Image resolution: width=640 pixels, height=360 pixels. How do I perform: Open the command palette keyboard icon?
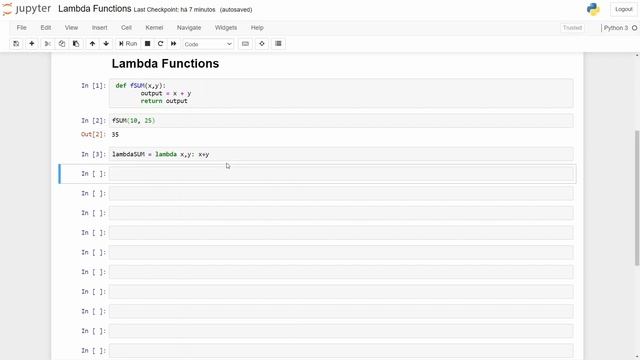[245, 44]
